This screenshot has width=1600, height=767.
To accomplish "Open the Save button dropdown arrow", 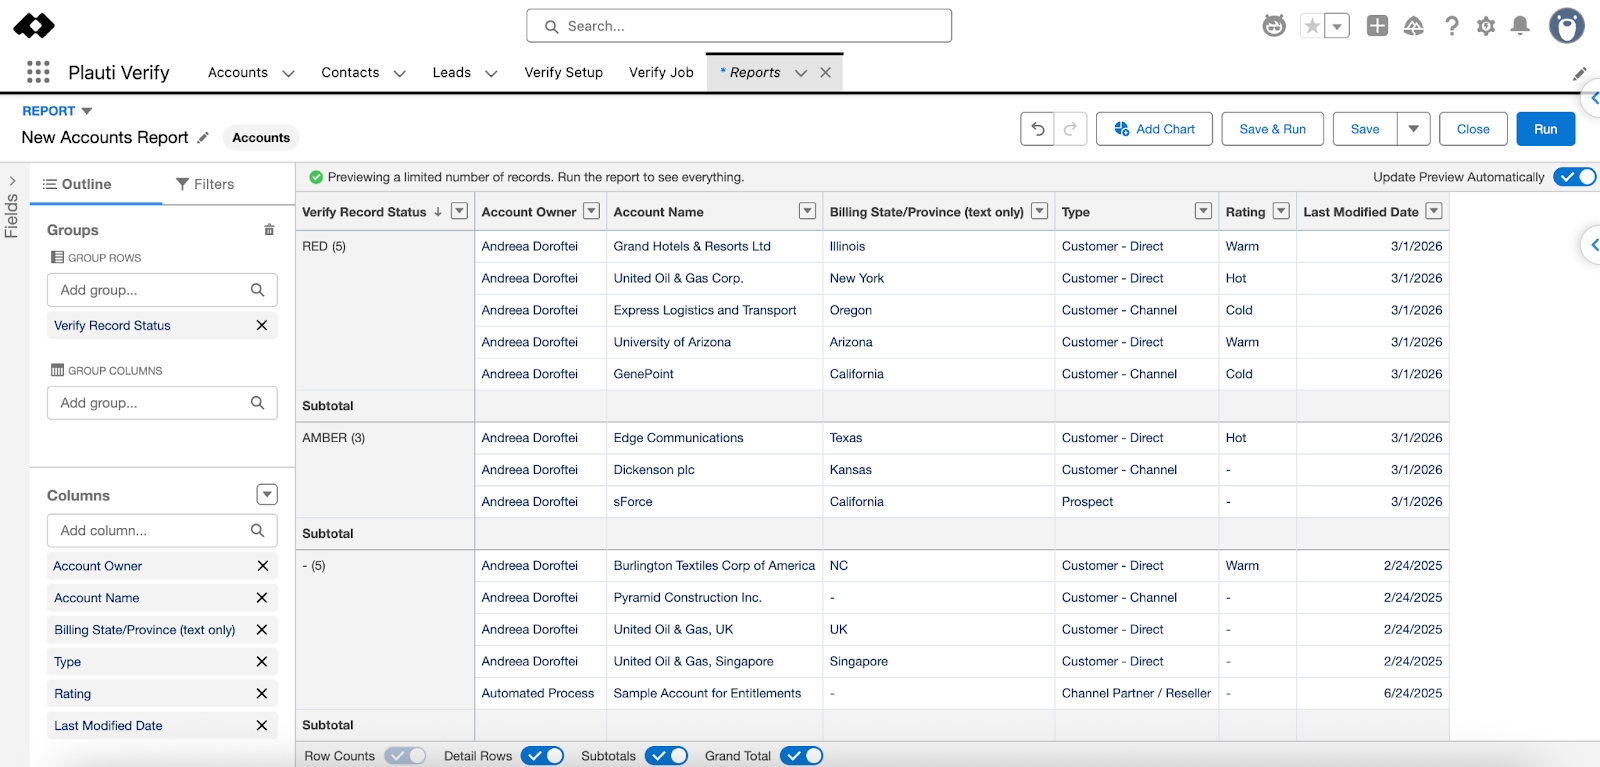I will coord(1413,129).
